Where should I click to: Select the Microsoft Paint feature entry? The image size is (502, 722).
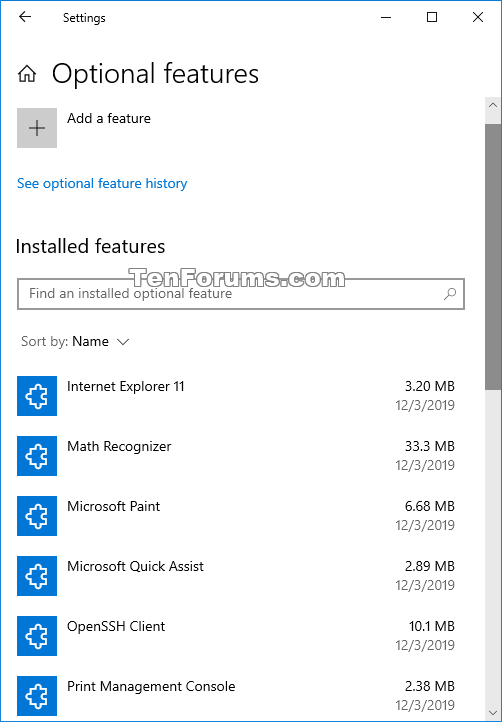point(236,516)
